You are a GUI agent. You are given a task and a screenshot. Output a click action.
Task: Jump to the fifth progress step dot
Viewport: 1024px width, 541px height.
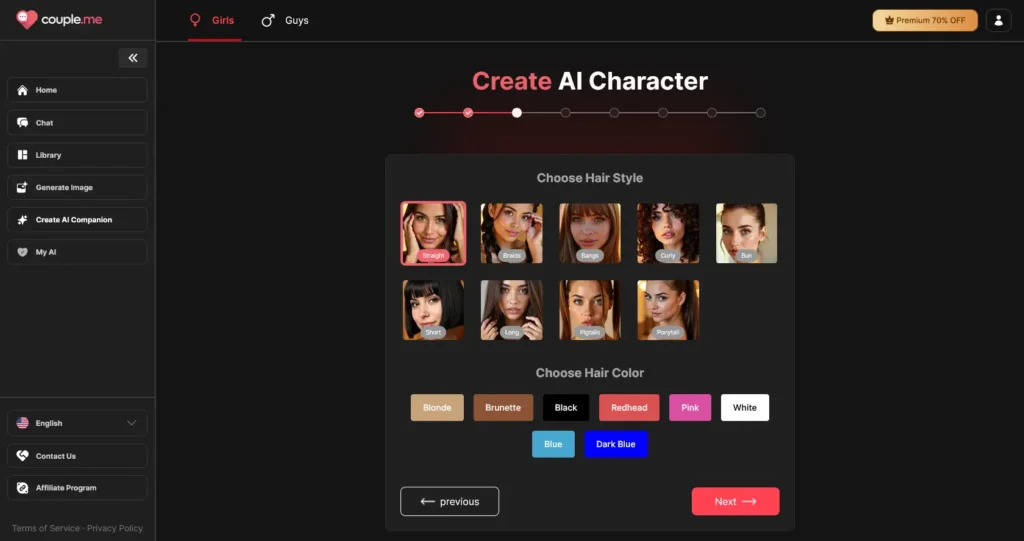[615, 113]
